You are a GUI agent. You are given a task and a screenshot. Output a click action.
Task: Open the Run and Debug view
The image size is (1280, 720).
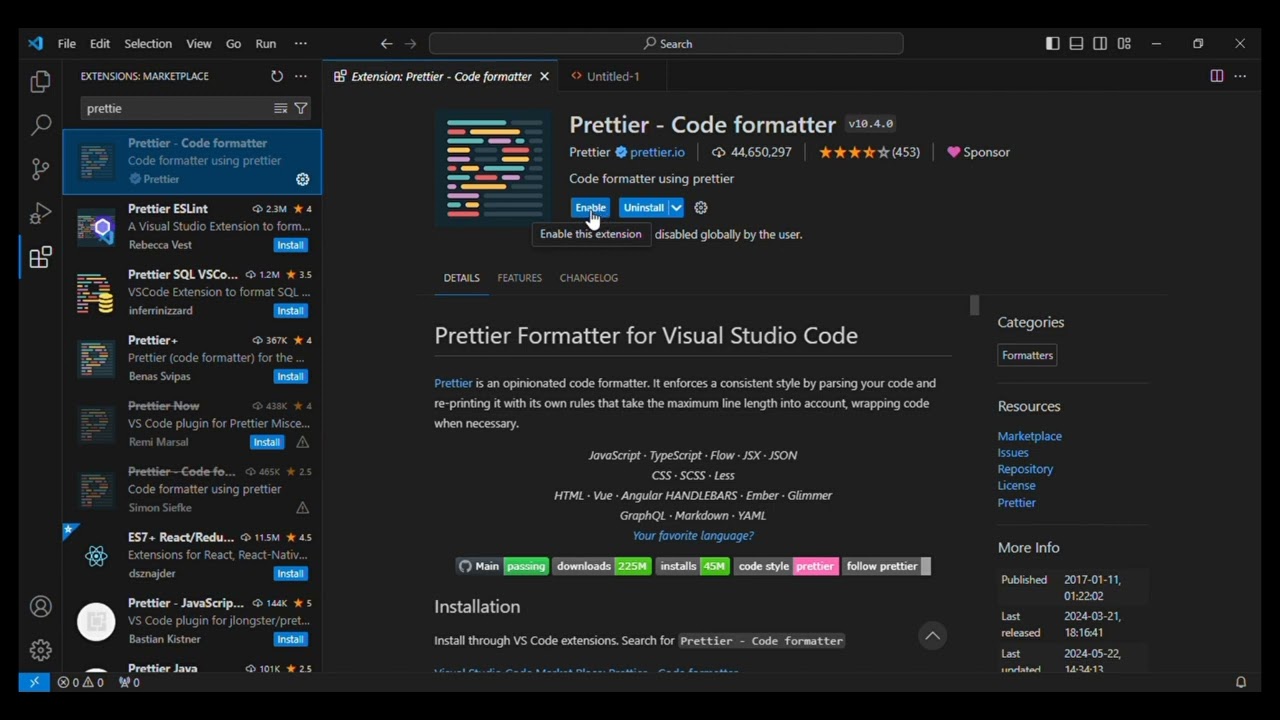tap(40, 213)
